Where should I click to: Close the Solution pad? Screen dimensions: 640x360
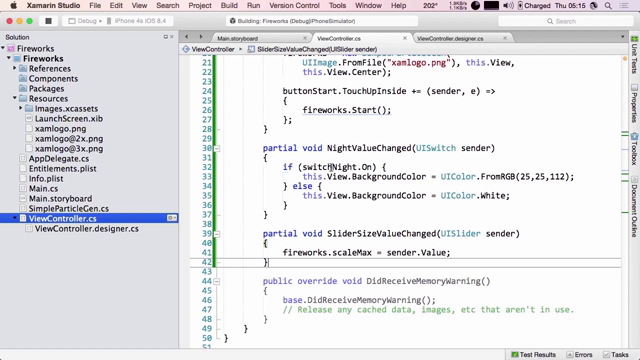[x=172, y=37]
